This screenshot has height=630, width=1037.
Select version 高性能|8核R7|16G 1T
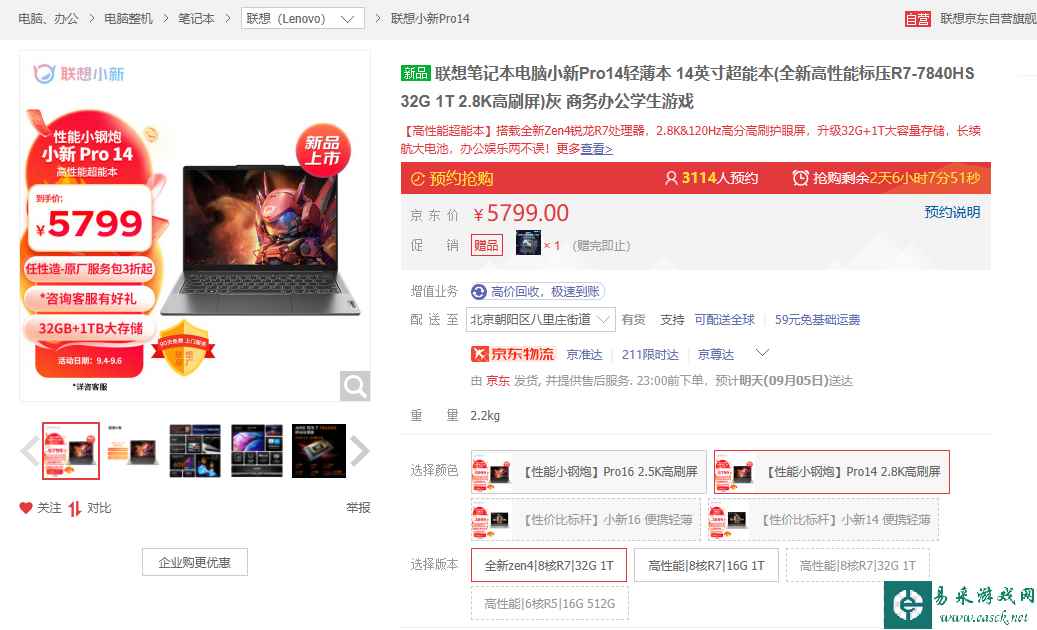click(x=706, y=565)
